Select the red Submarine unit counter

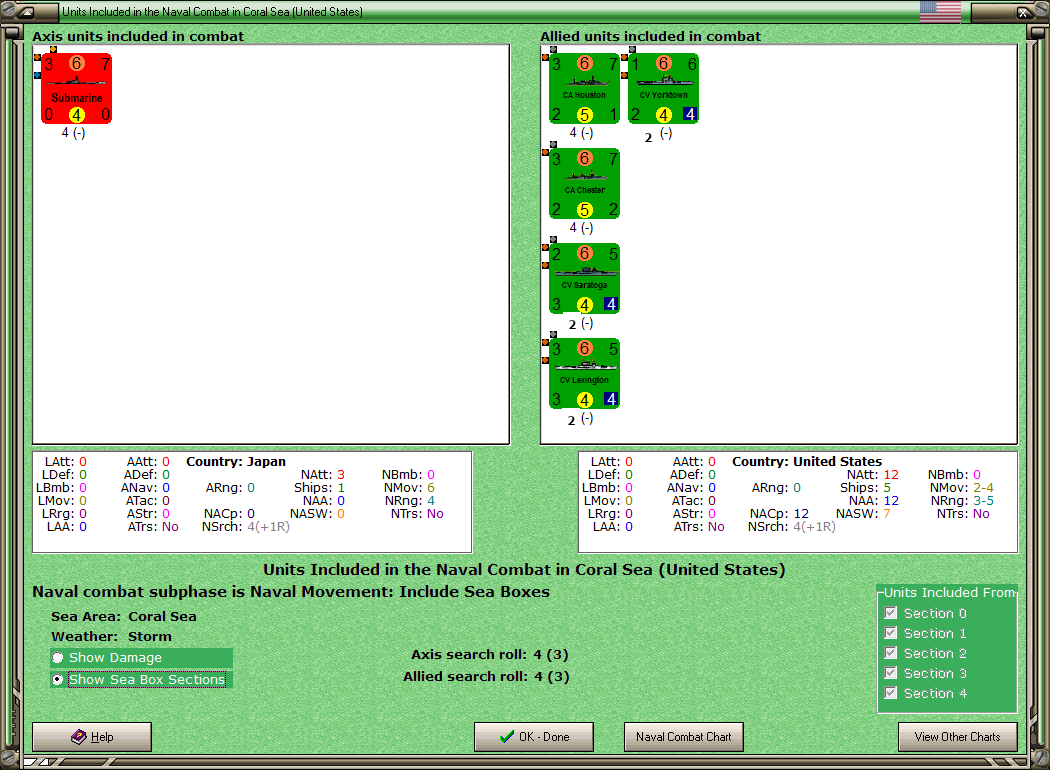coord(76,88)
